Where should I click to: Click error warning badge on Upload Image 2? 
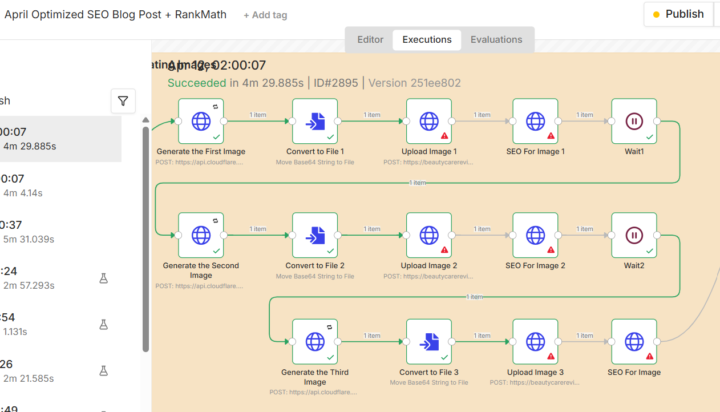(444, 250)
